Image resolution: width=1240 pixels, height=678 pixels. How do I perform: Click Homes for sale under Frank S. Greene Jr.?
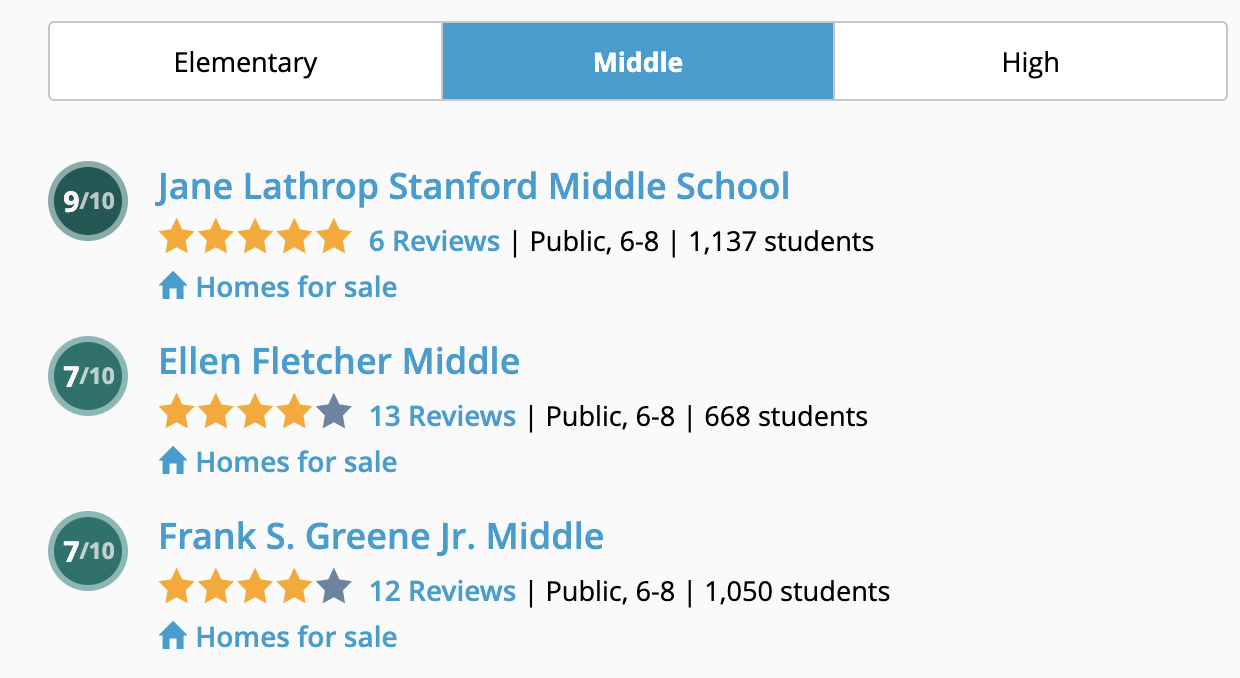click(296, 637)
